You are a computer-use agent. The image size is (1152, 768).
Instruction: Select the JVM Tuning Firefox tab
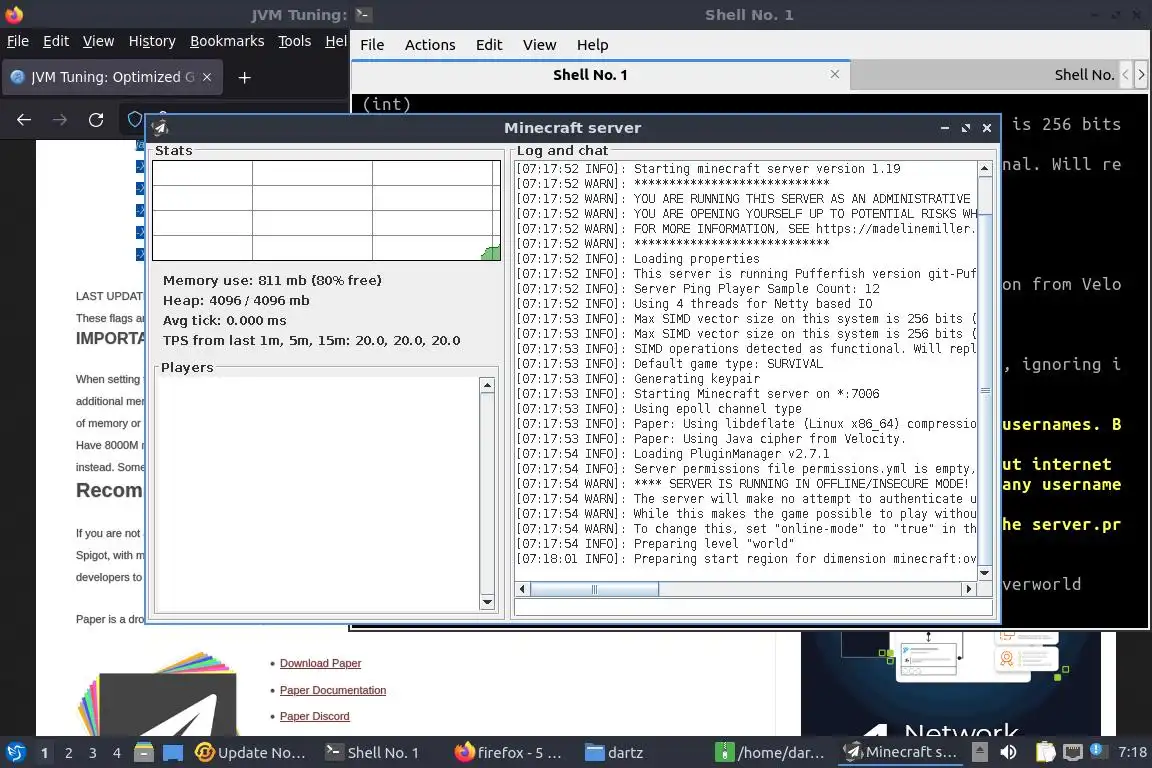(112, 77)
